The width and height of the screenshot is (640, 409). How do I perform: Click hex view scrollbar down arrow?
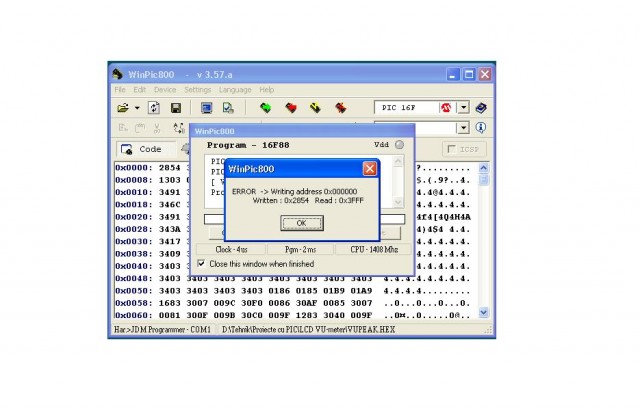click(484, 312)
